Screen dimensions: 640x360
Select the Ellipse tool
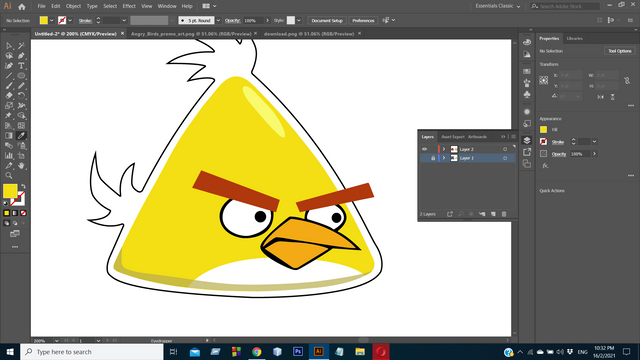click(21, 76)
